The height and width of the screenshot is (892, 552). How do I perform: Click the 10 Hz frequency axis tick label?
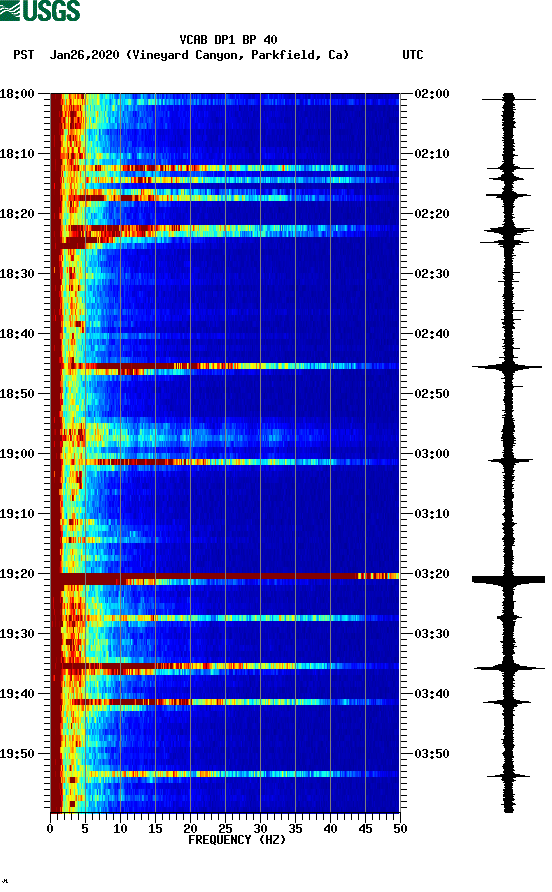pos(120,829)
